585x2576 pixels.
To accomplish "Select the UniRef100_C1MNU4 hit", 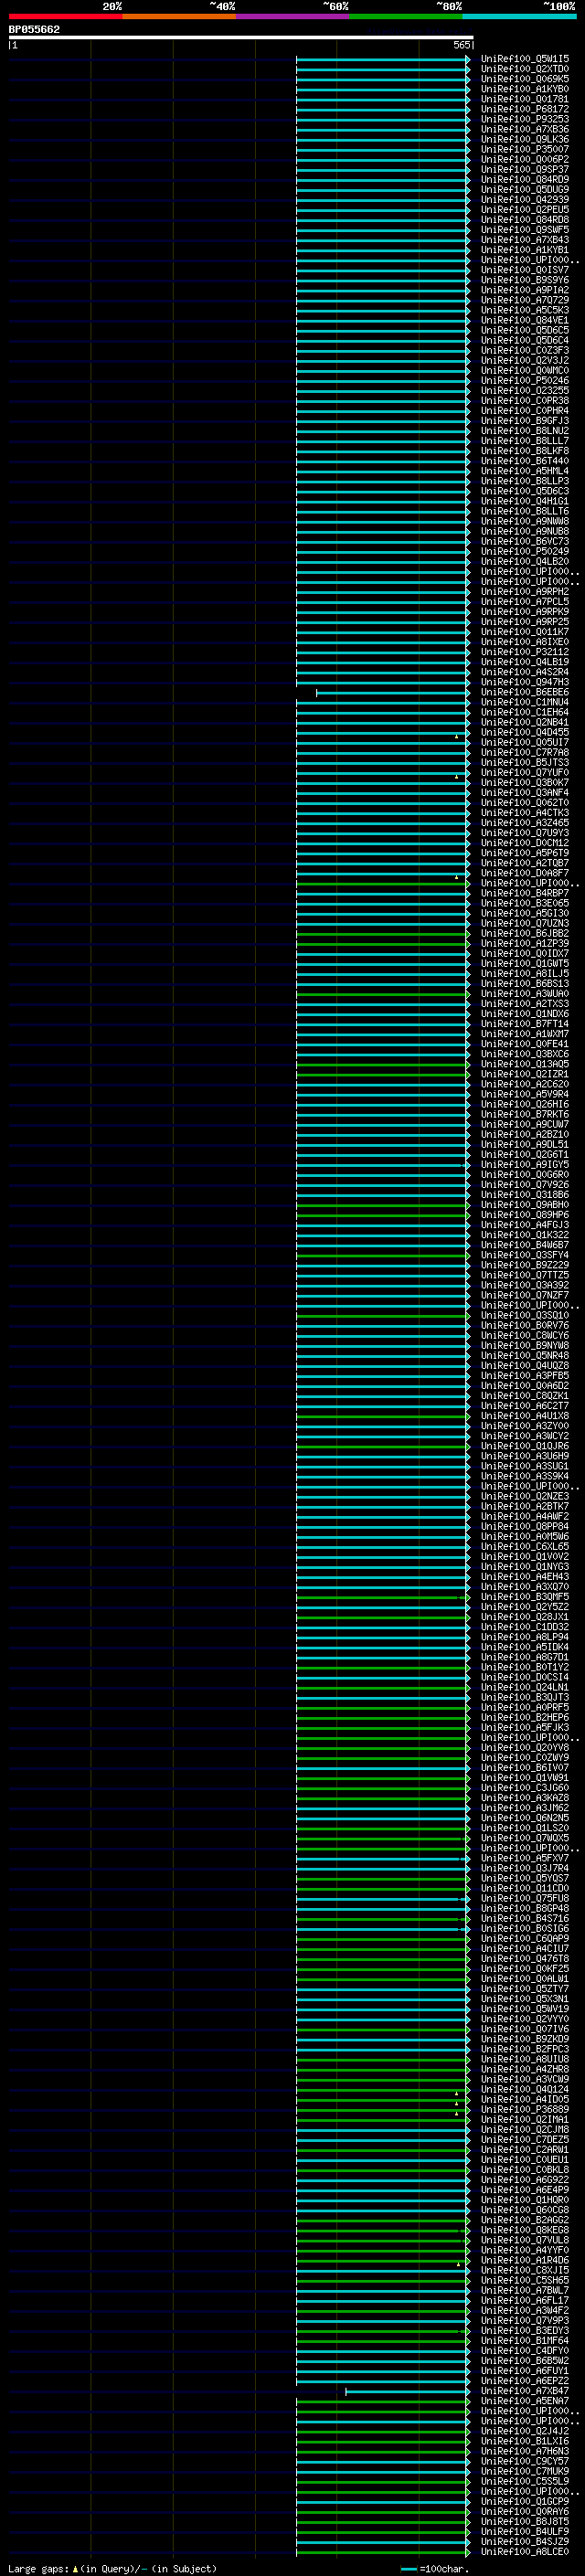I will 525,702.
